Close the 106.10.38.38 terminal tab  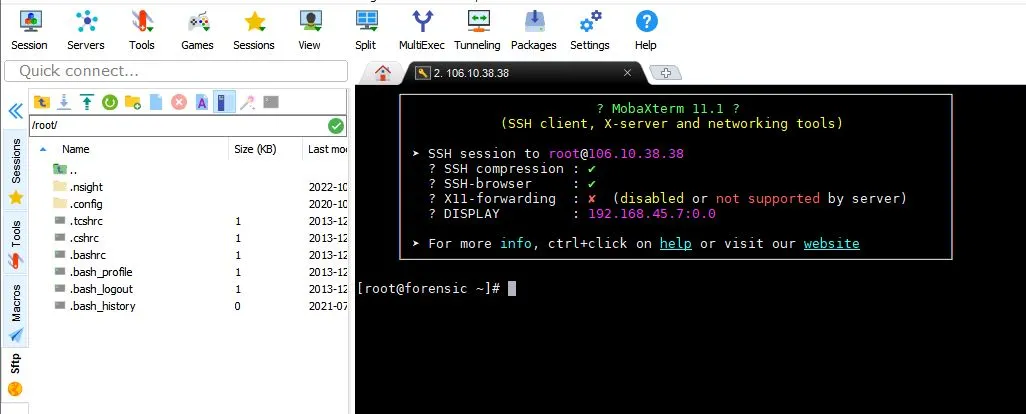[627, 73]
